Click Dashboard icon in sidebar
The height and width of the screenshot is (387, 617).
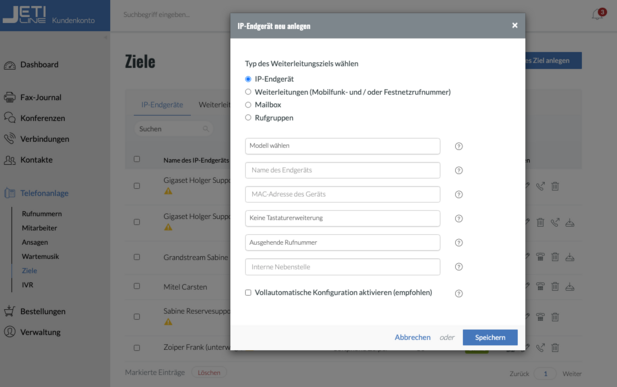(x=10, y=65)
